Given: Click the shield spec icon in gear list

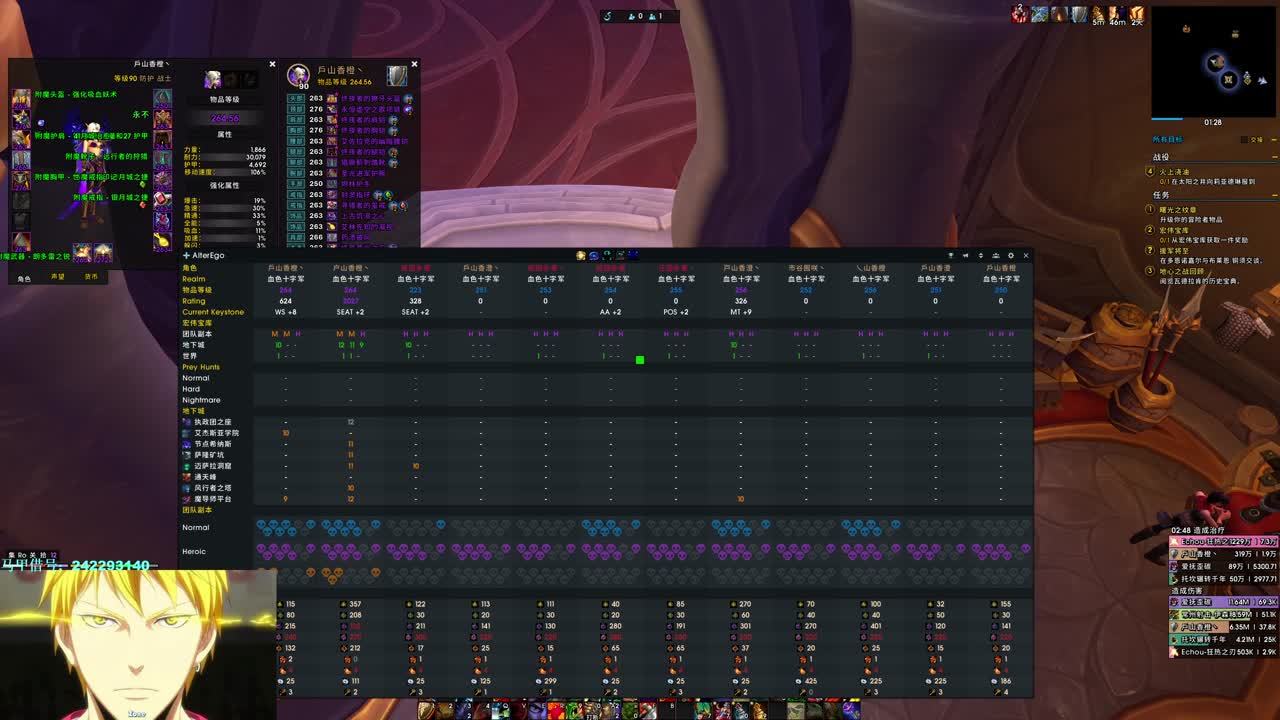Looking at the screenshot, I should coord(397,76).
